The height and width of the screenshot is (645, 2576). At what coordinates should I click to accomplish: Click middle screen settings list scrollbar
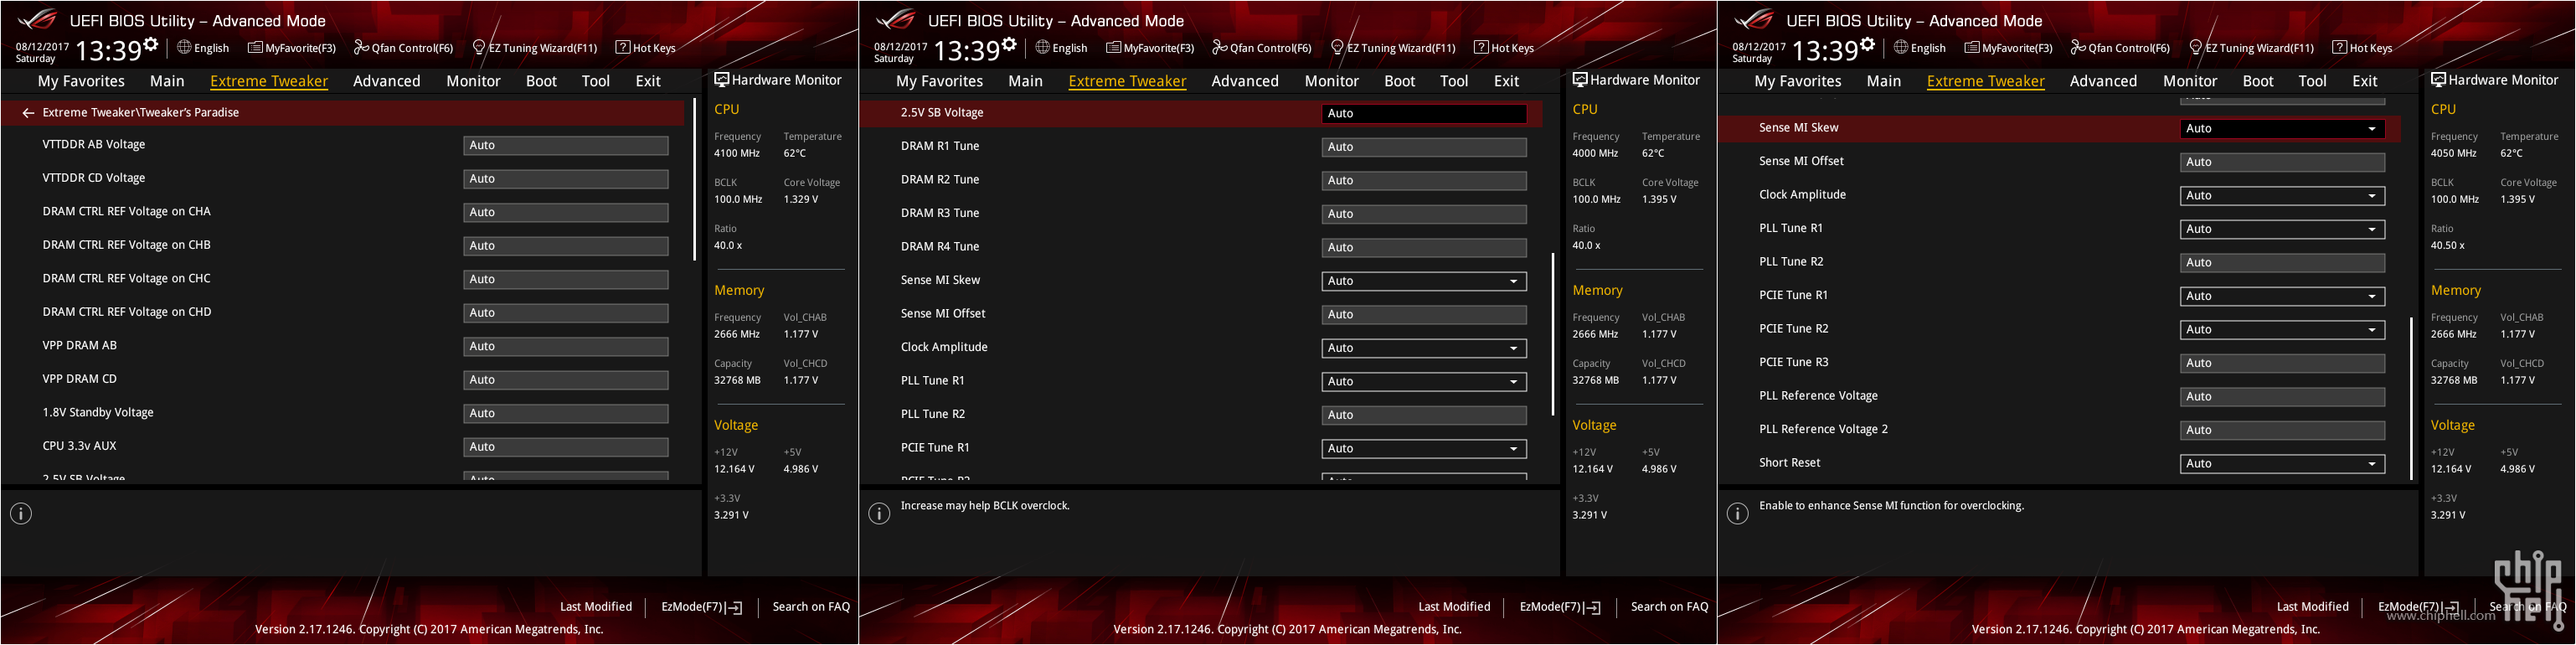click(1552, 334)
